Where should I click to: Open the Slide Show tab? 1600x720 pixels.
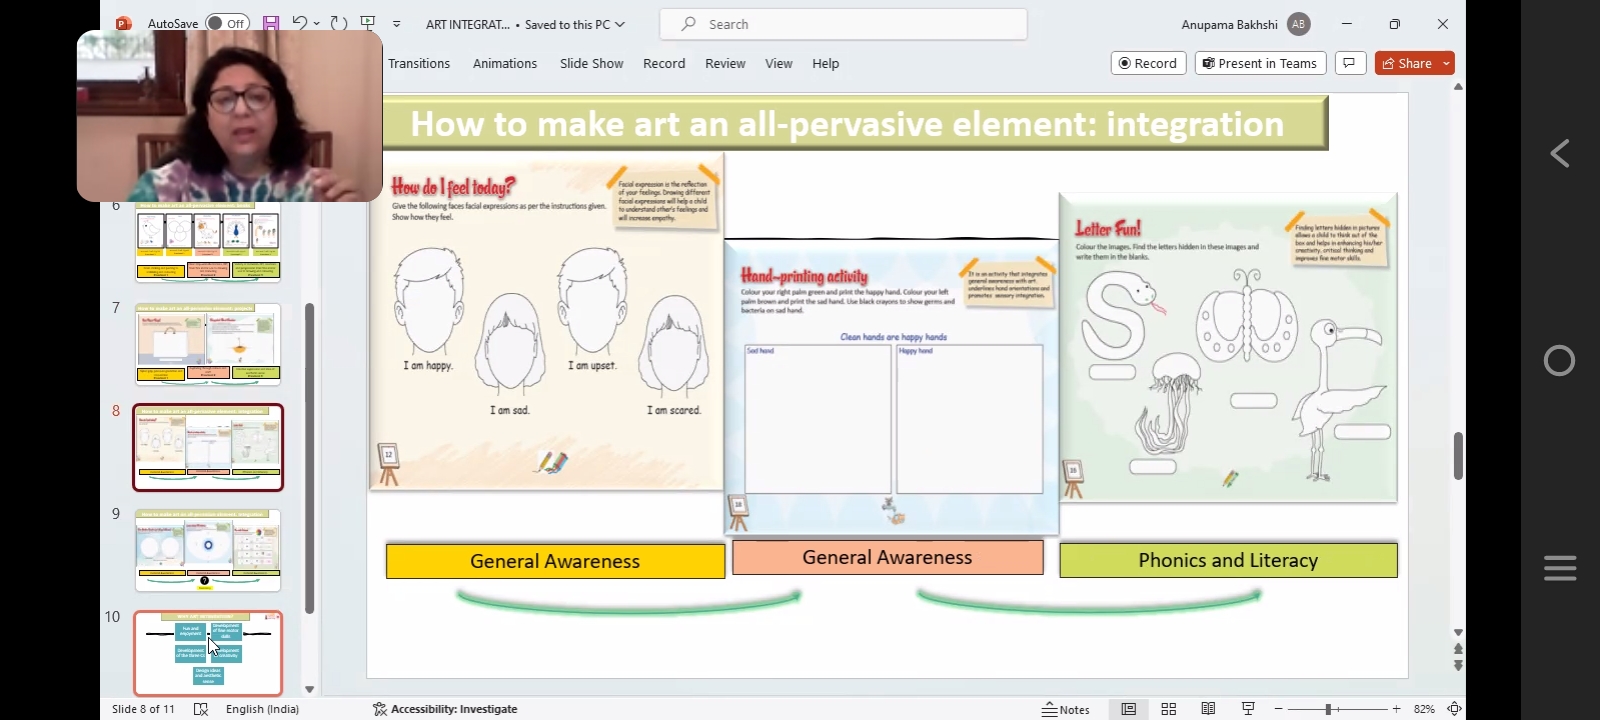(x=591, y=63)
